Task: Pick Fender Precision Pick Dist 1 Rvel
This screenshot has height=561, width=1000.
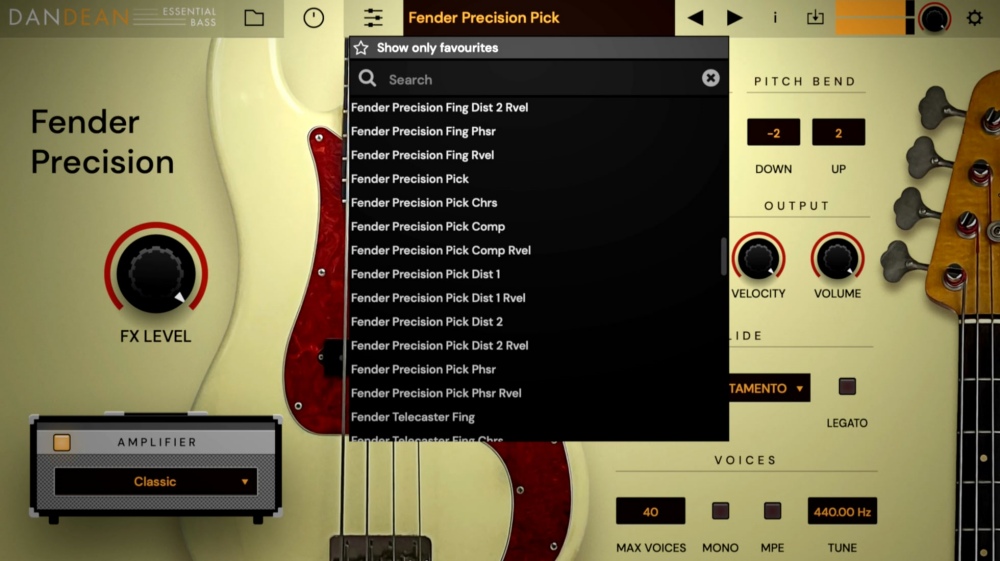Action: click(438, 298)
